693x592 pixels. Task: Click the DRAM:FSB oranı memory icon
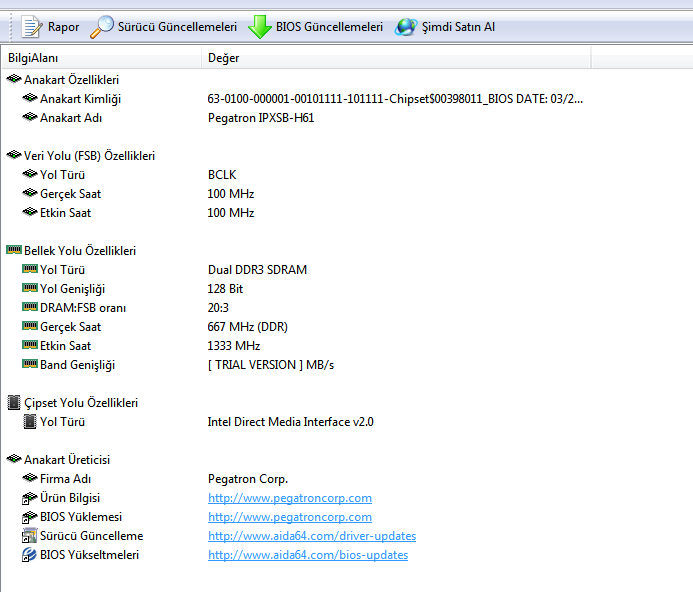point(30,307)
